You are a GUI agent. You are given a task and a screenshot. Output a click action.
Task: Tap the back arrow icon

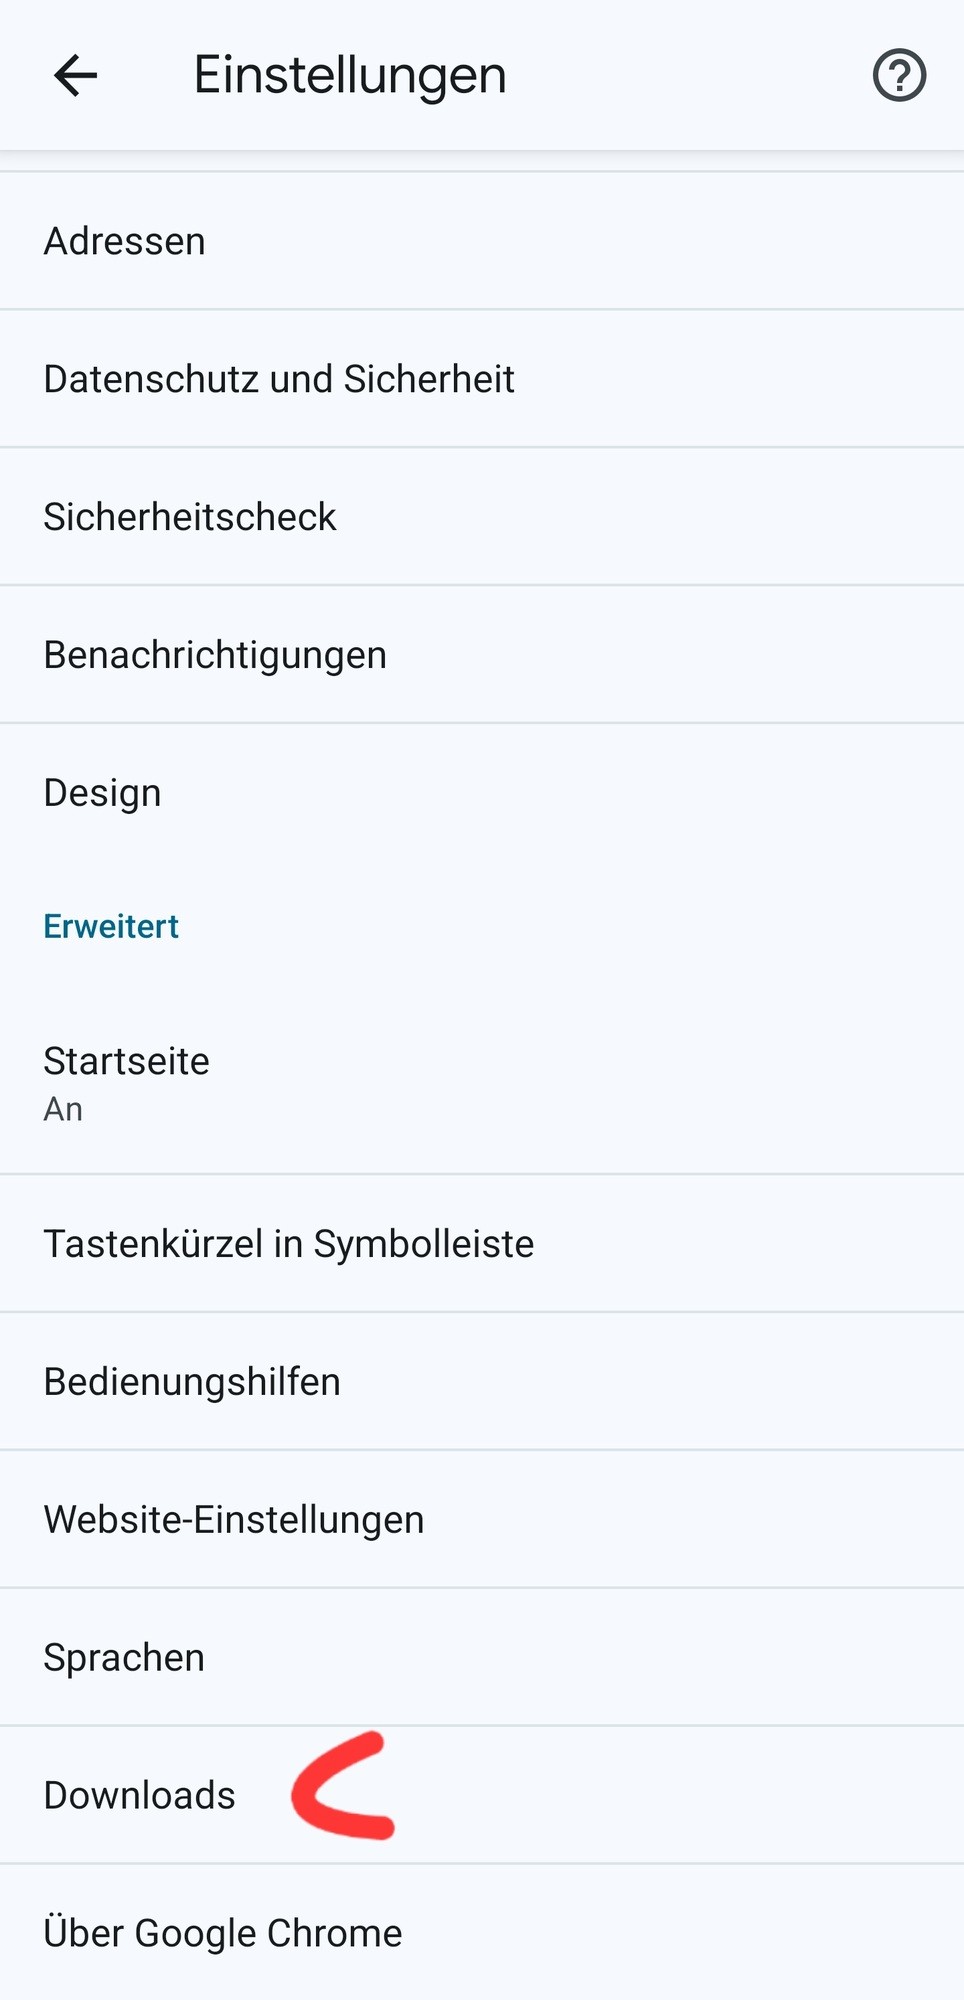tap(76, 75)
